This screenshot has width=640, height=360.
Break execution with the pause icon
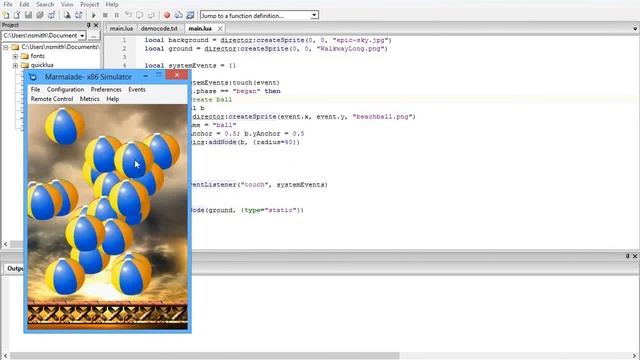coord(116,16)
